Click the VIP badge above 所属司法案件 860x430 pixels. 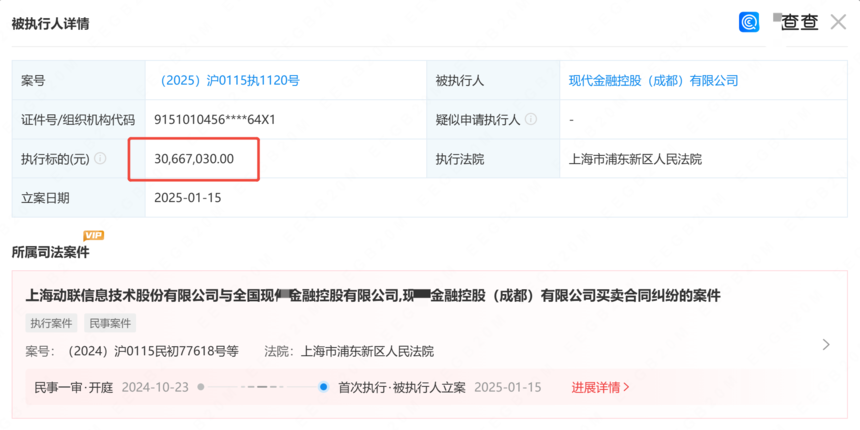click(93, 235)
